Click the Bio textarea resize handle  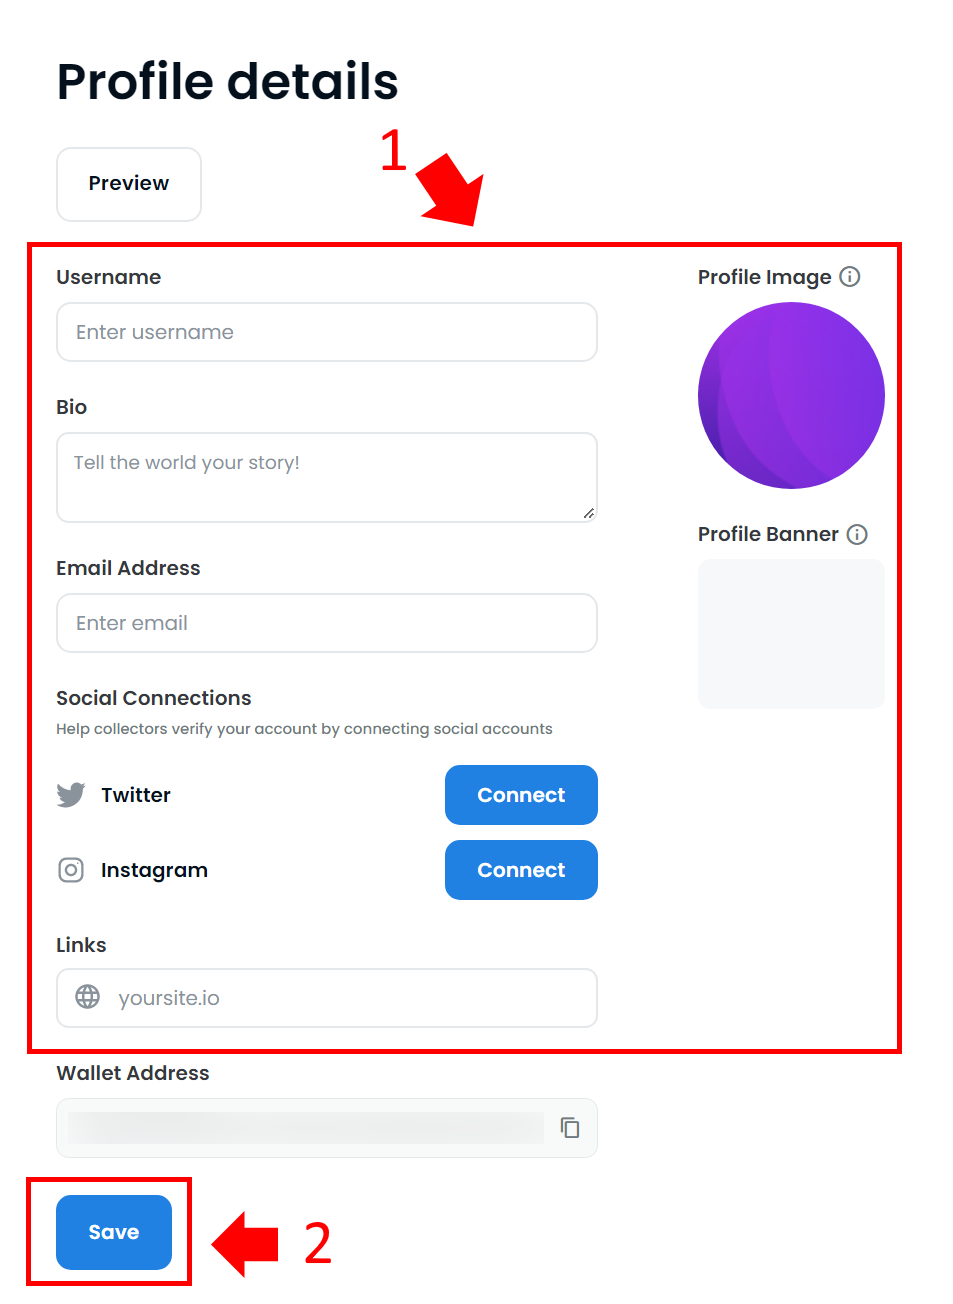click(589, 513)
